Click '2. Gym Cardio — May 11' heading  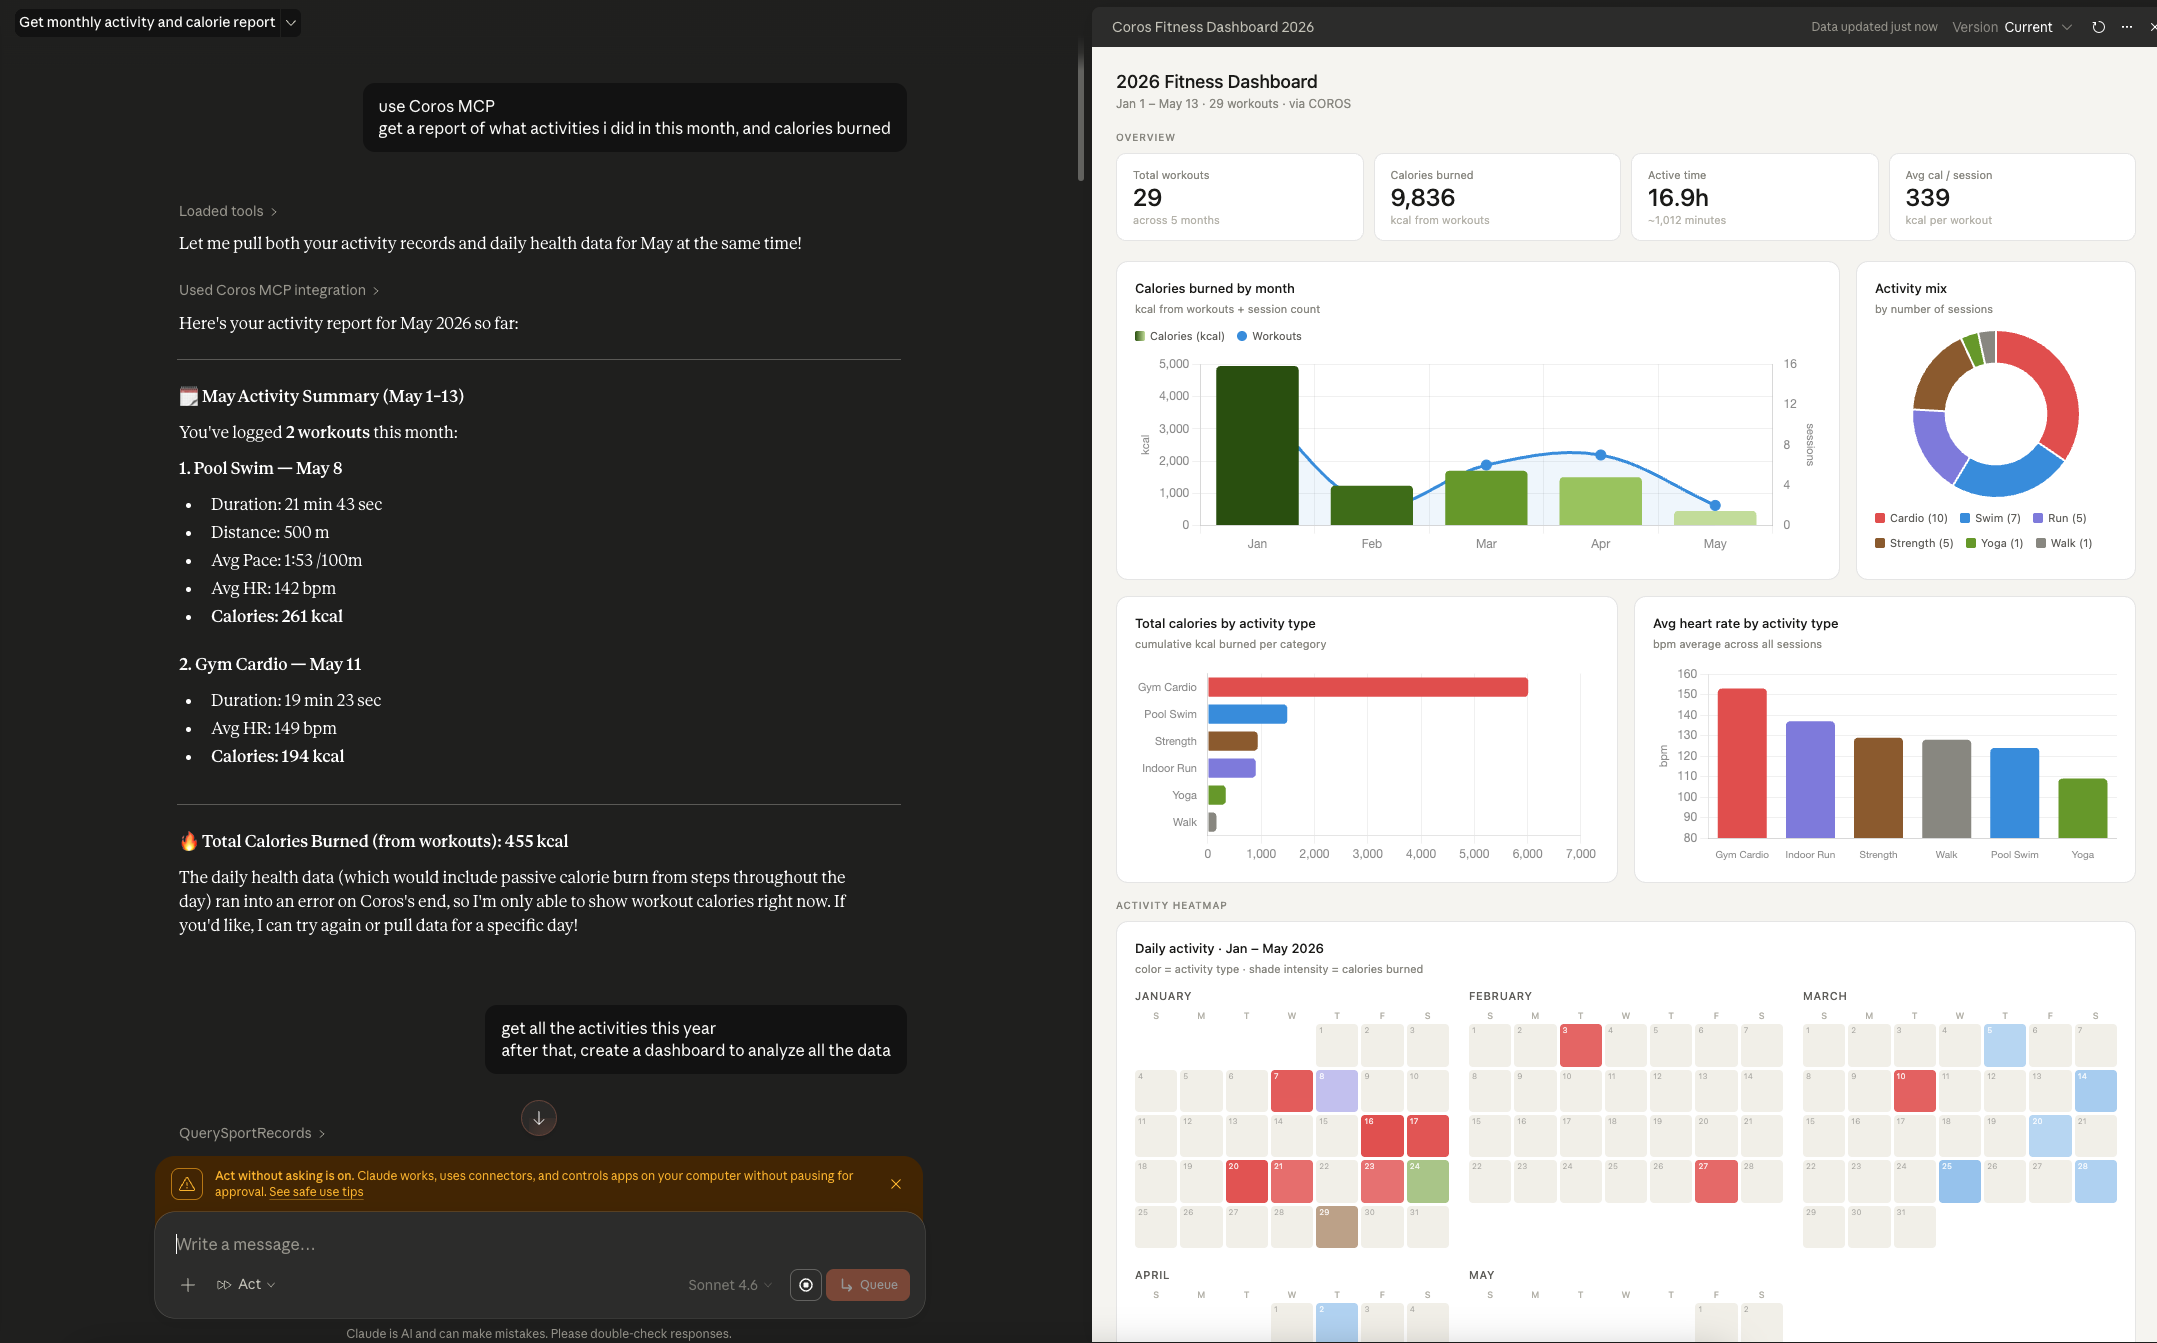270,664
